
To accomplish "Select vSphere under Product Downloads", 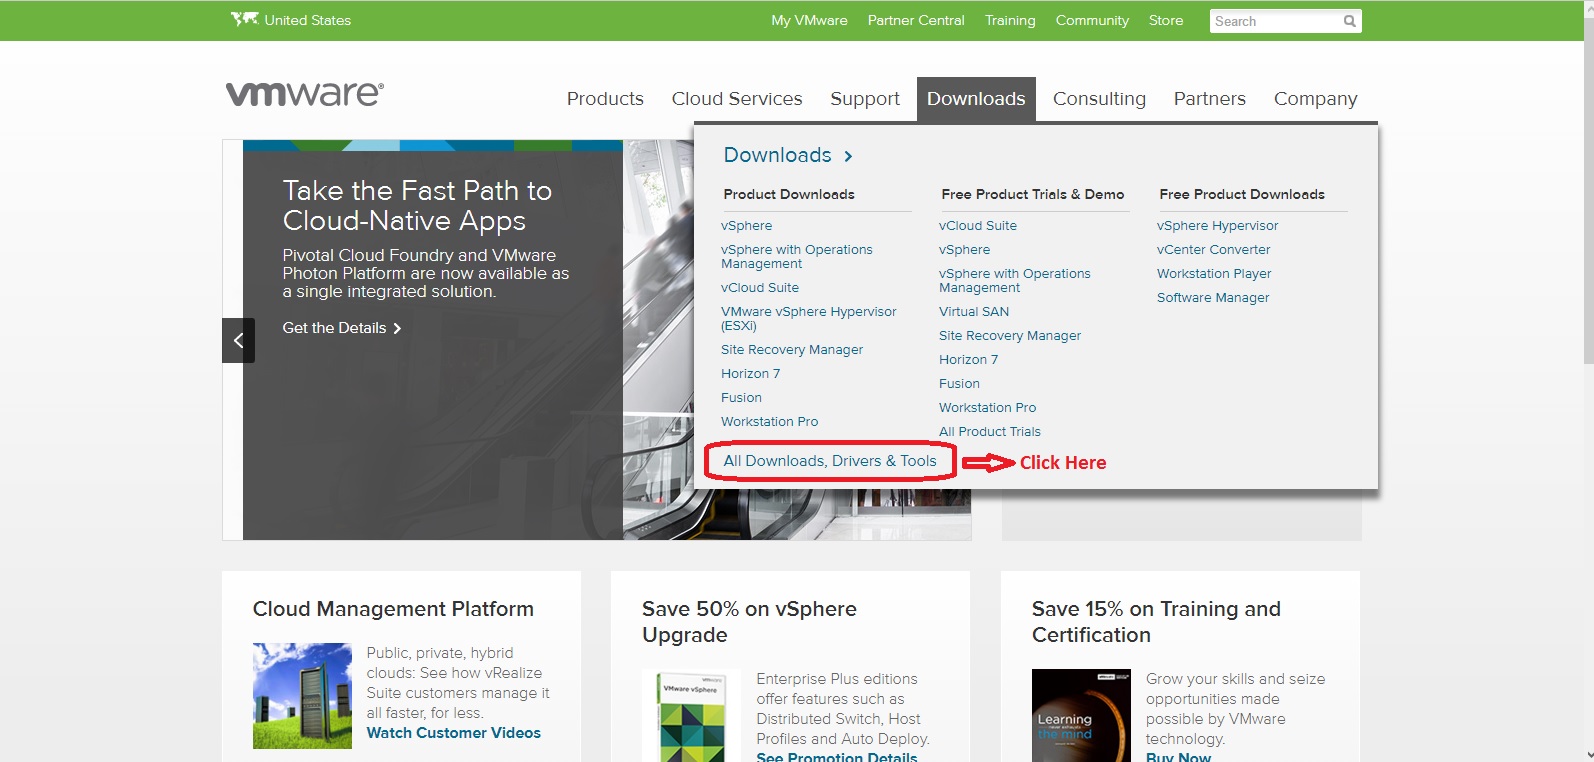I will [x=747, y=226].
